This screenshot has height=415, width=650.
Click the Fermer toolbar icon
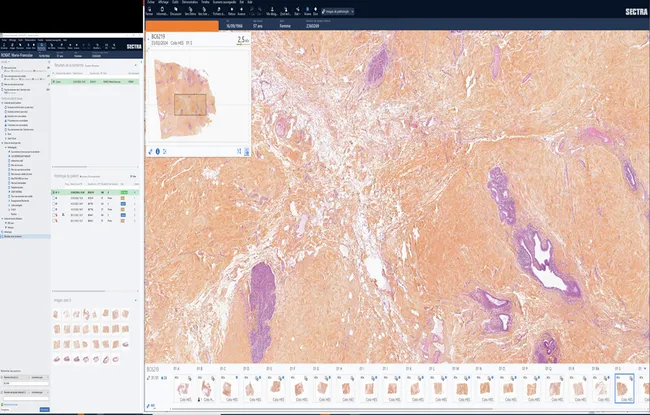point(150,11)
